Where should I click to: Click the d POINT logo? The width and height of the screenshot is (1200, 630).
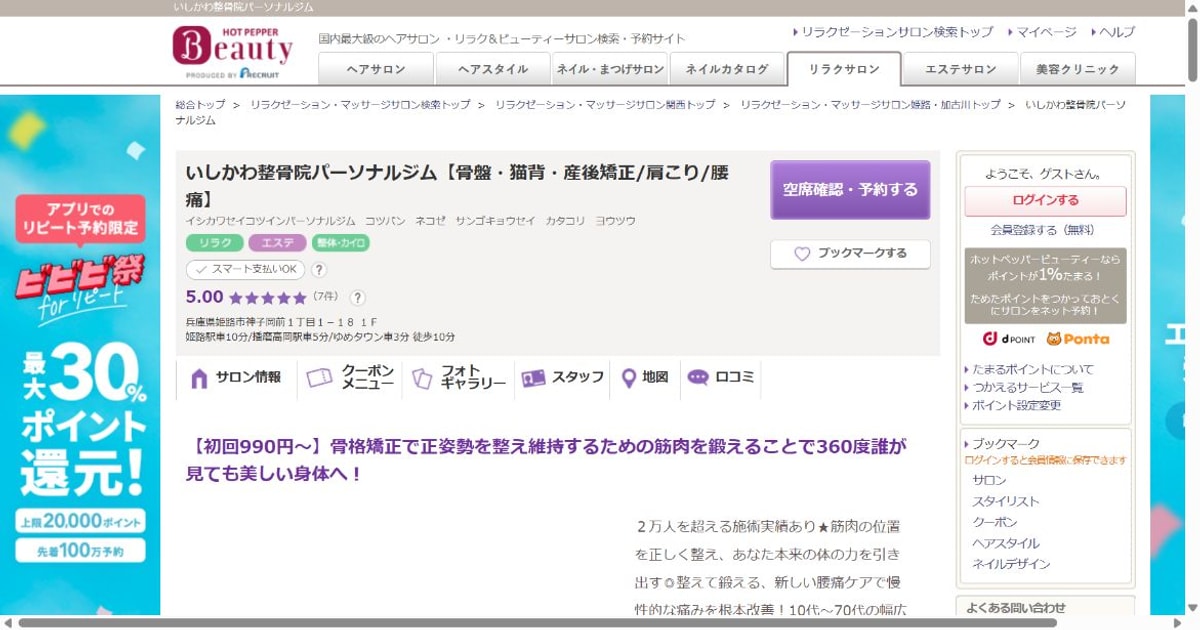point(1008,339)
